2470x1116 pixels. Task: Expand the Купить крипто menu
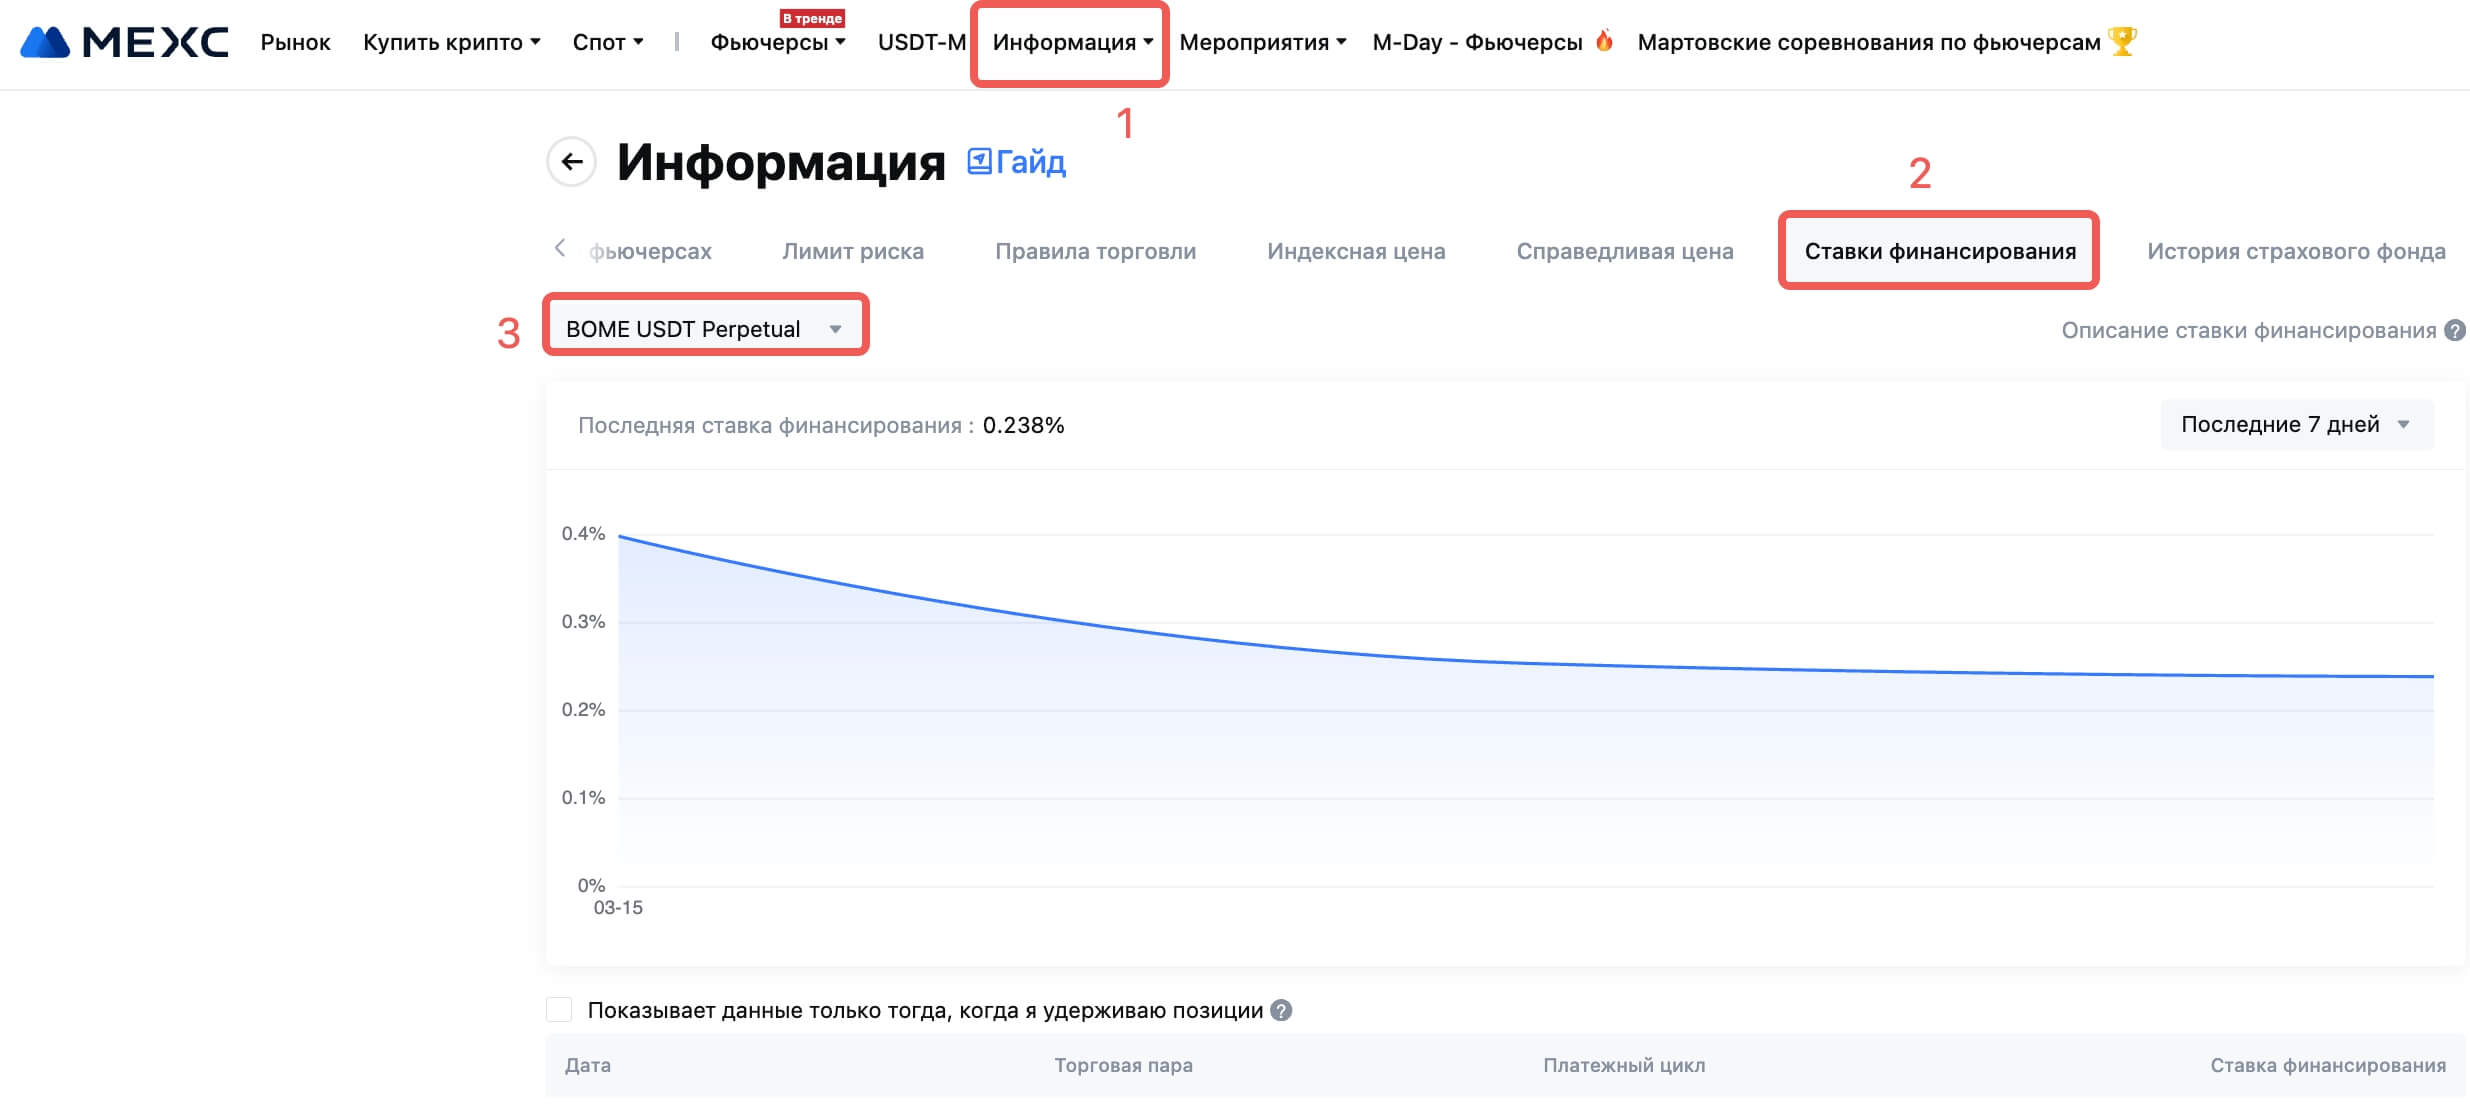tap(451, 42)
